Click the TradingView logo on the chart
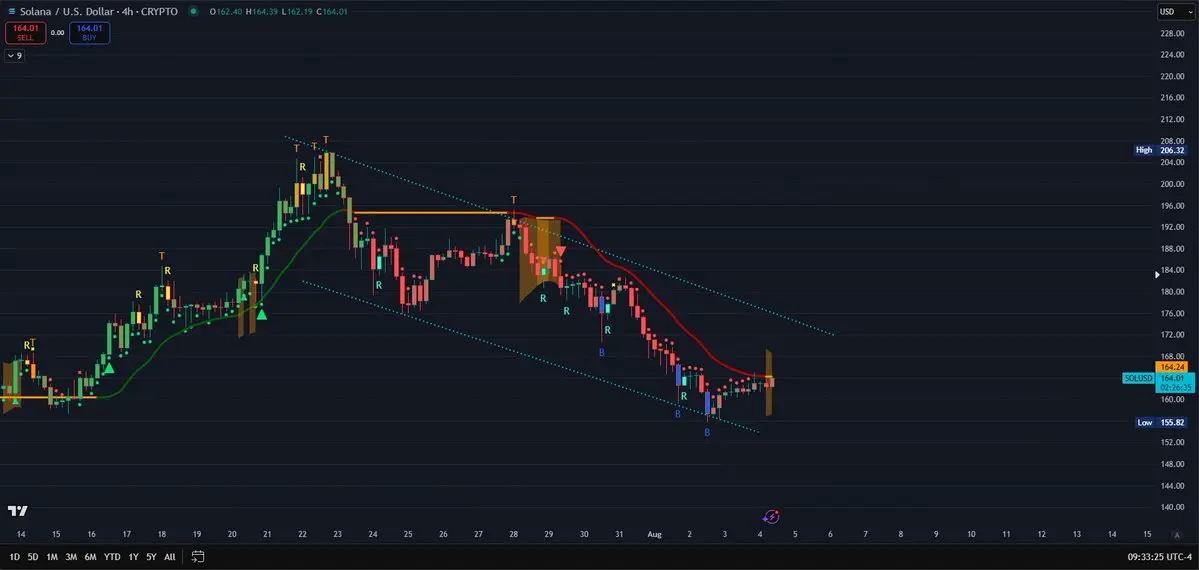Screen dimensions: 1199x570 click(x=18, y=510)
